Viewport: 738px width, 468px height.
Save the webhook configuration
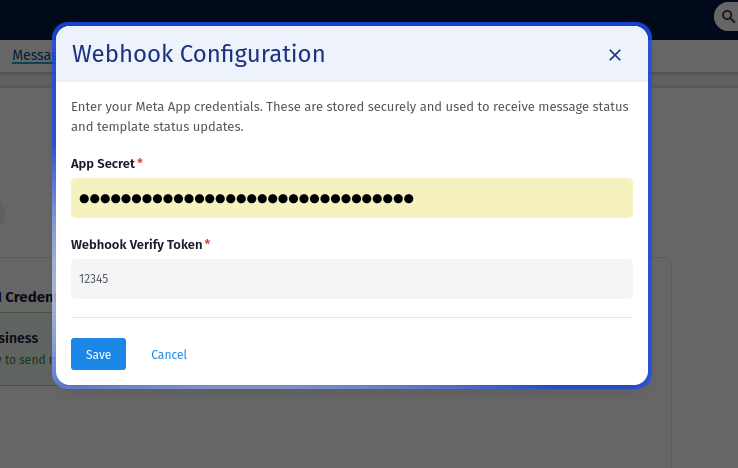click(98, 354)
